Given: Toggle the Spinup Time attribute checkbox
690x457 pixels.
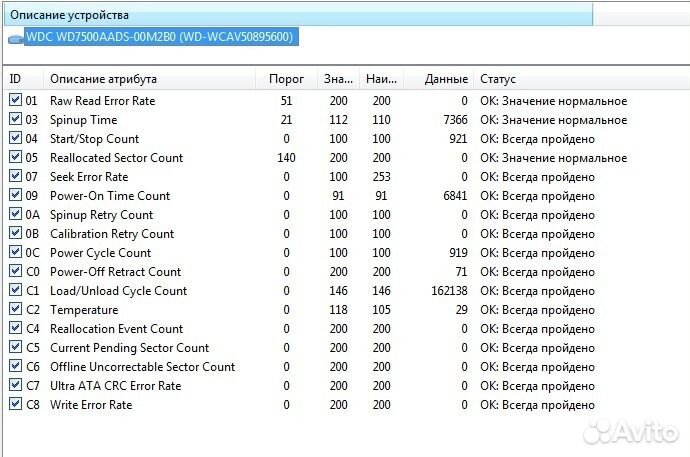Looking at the screenshot, I should click(15, 120).
